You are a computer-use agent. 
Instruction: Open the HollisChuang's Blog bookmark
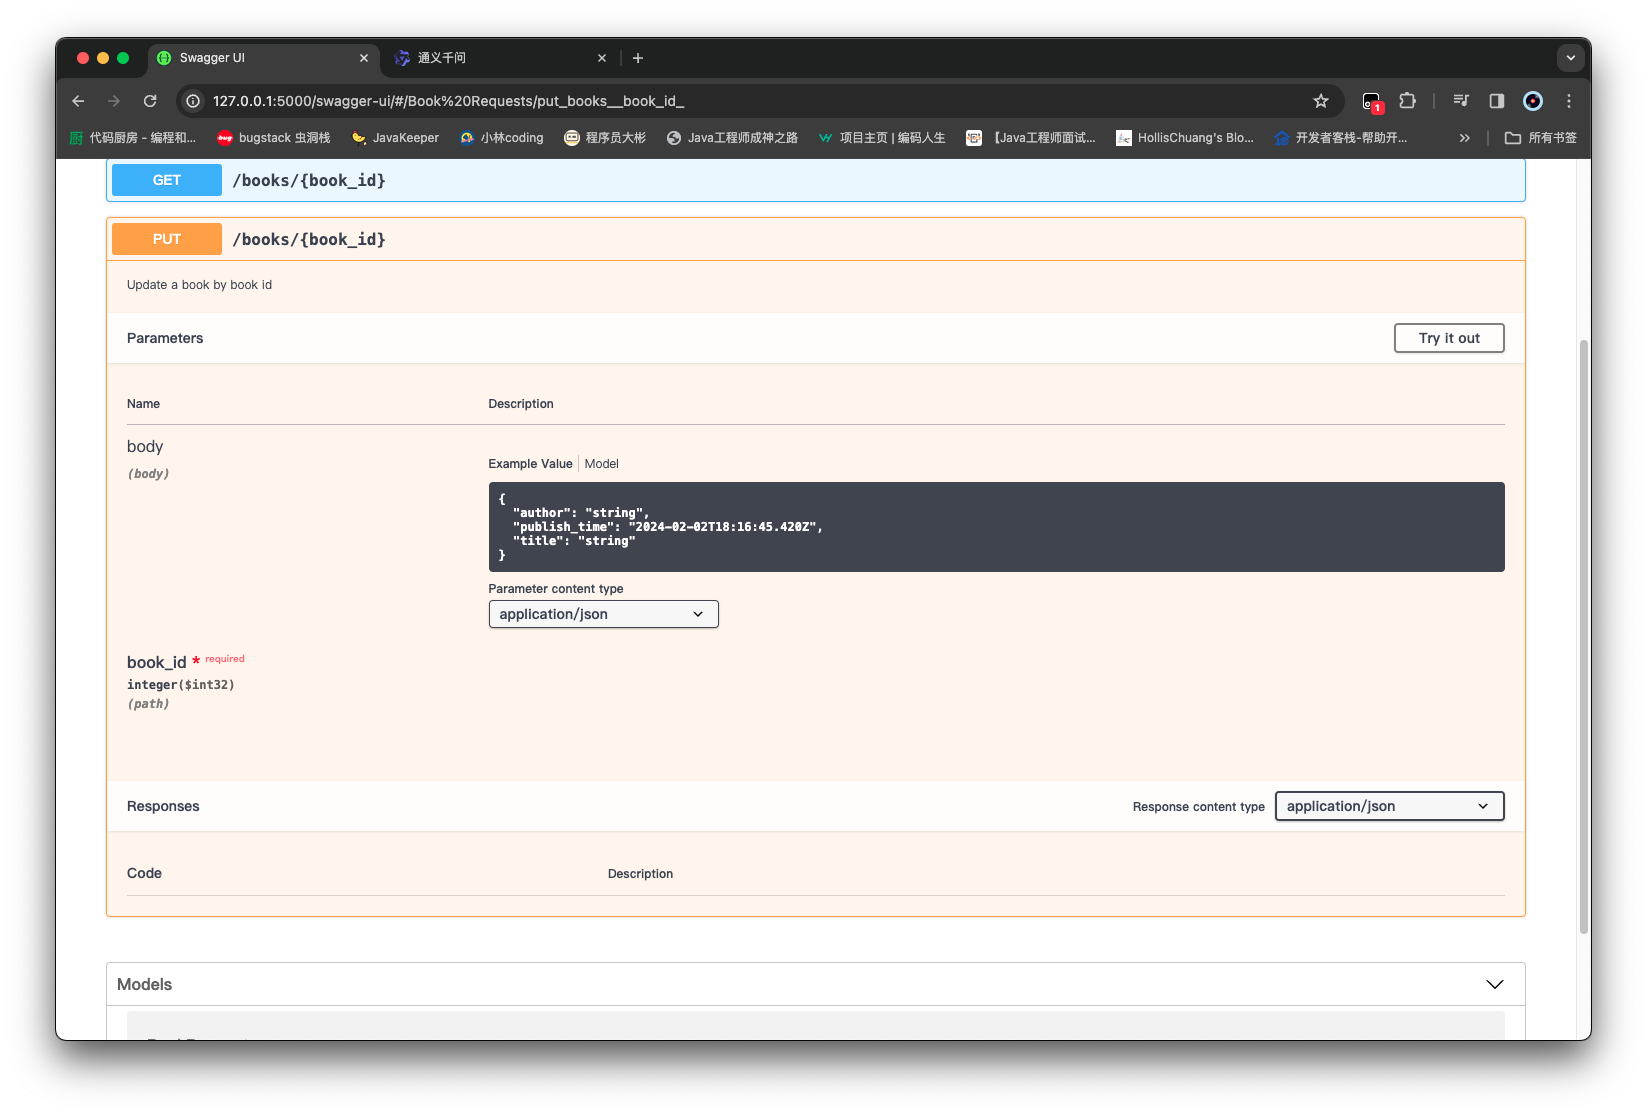(1185, 138)
